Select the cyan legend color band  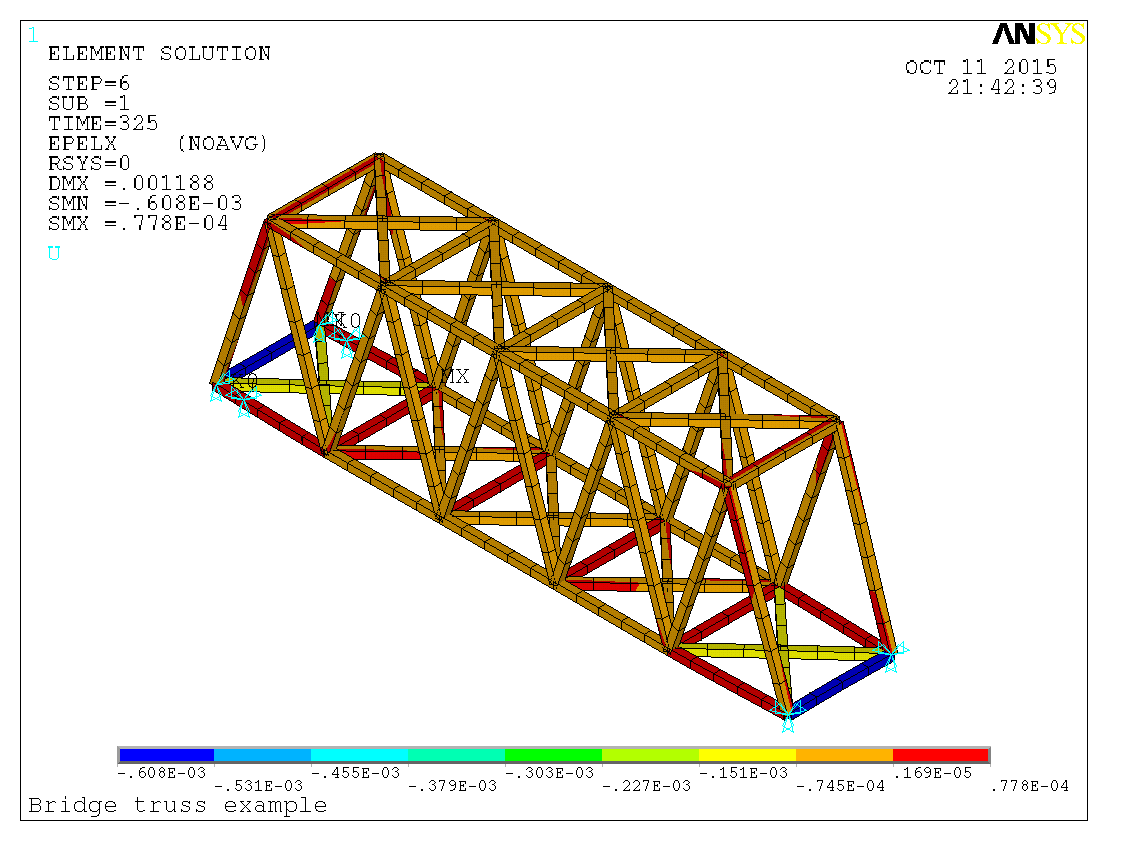[x=359, y=755]
